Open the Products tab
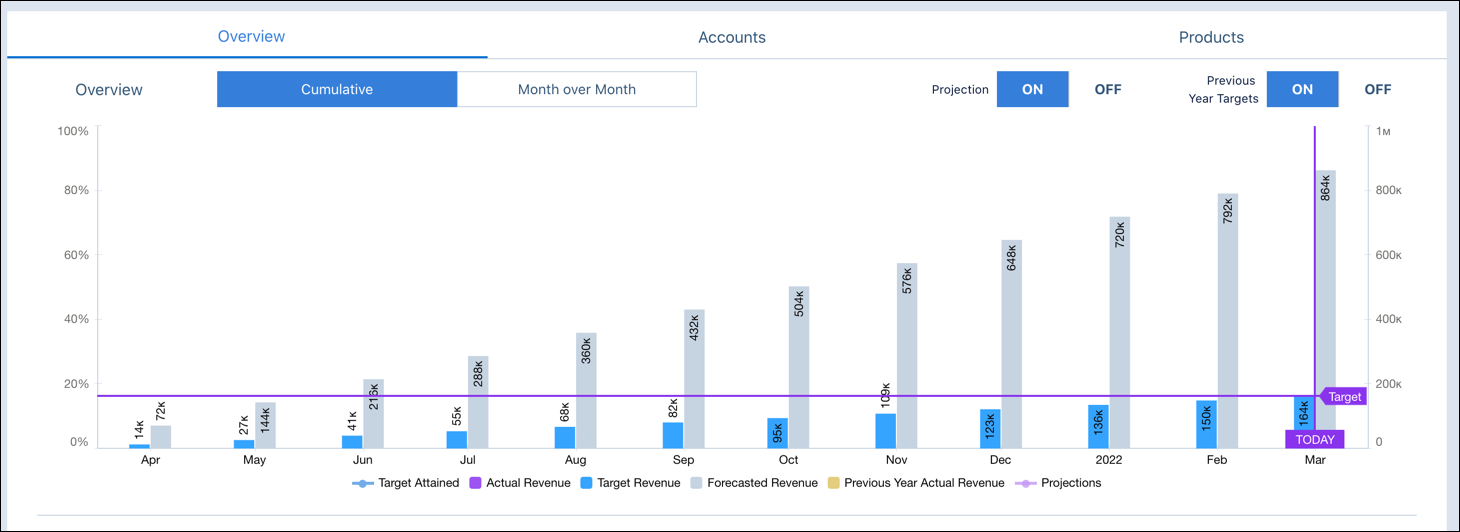This screenshot has width=1460, height=532. click(x=1211, y=37)
